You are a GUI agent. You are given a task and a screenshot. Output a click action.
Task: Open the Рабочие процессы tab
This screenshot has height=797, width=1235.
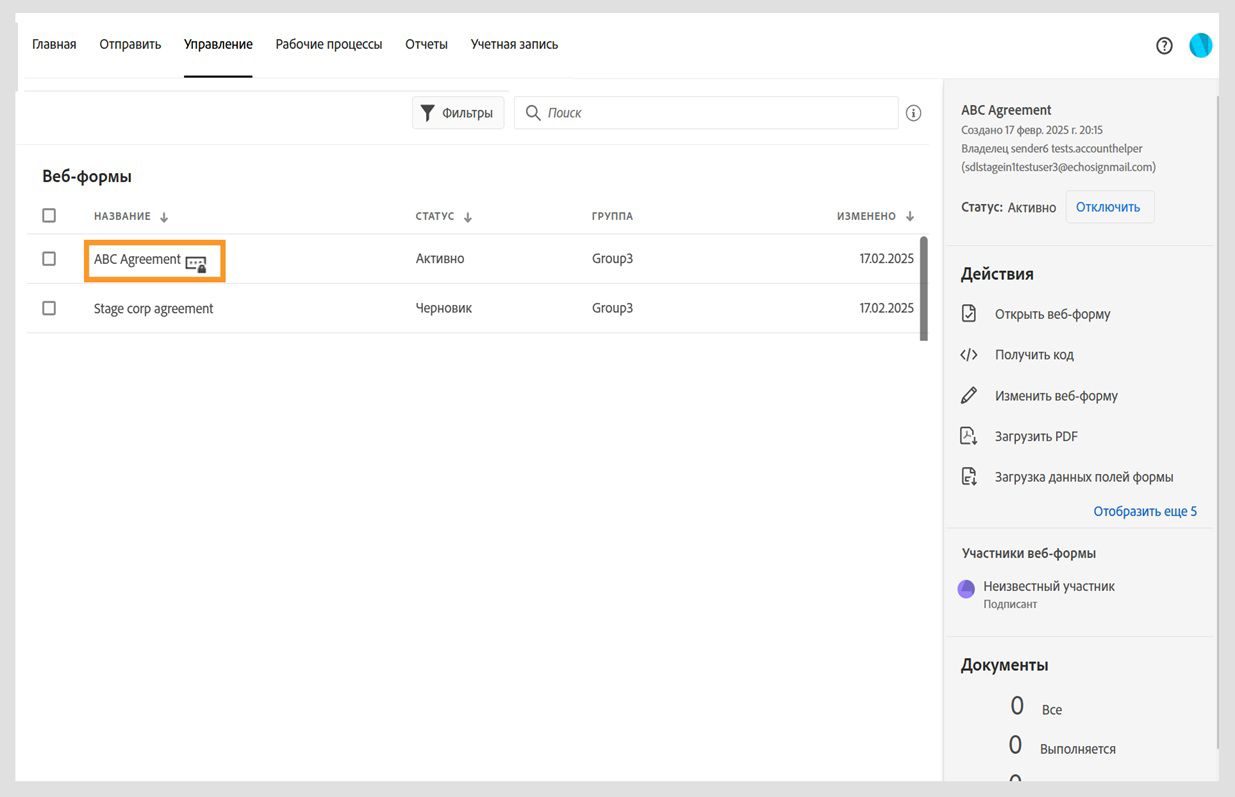[x=328, y=44]
